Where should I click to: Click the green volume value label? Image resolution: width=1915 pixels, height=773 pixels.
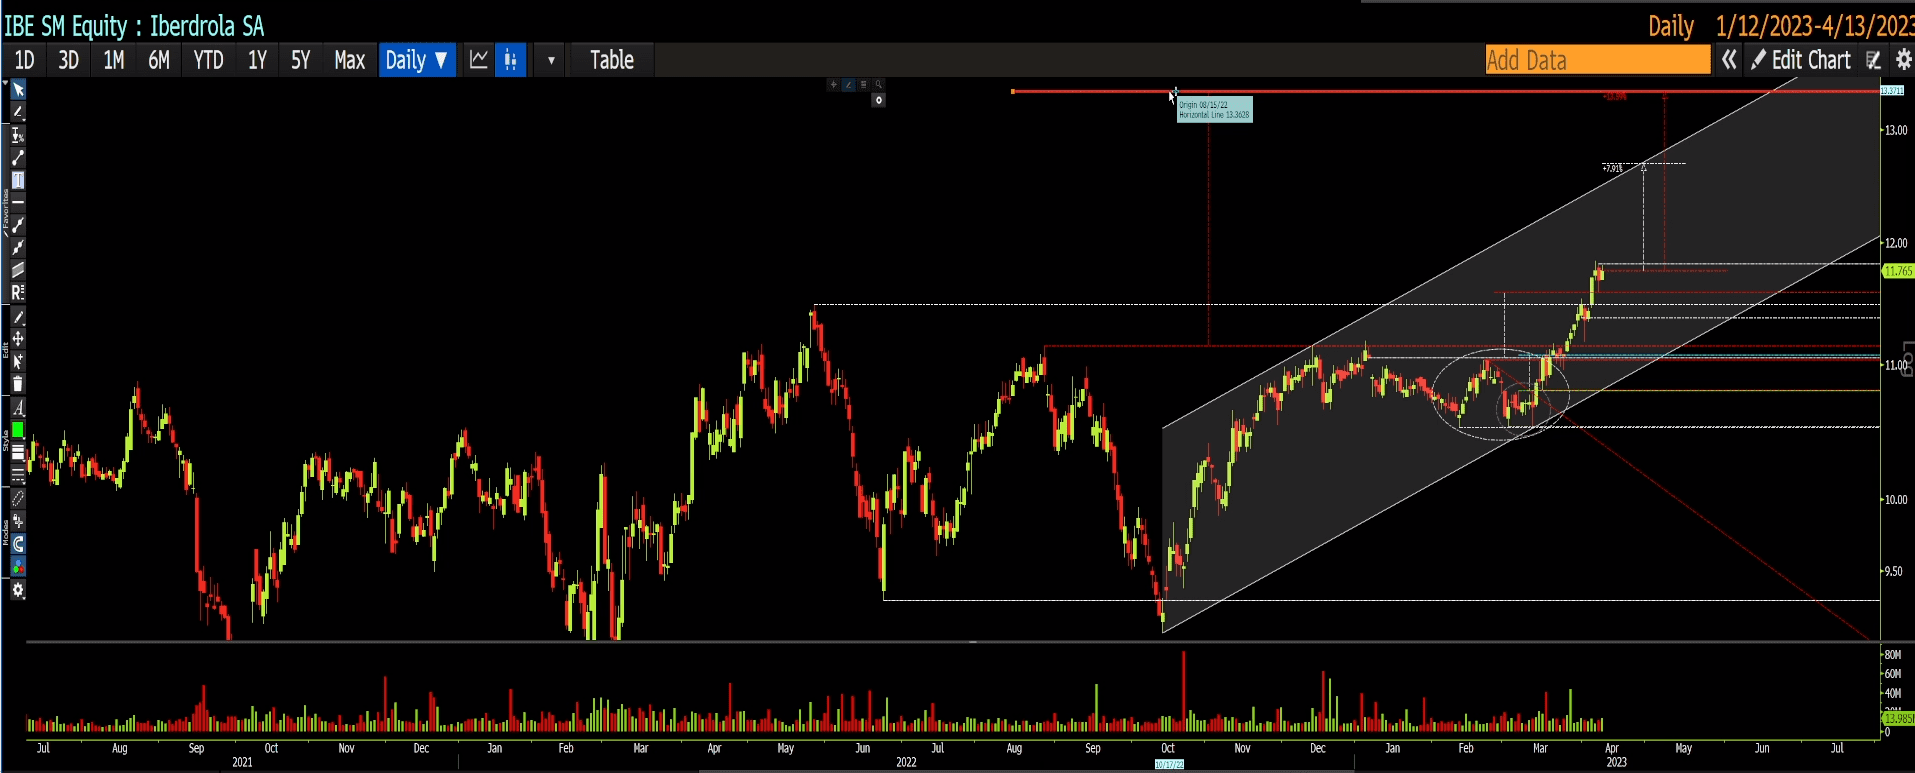(1897, 718)
